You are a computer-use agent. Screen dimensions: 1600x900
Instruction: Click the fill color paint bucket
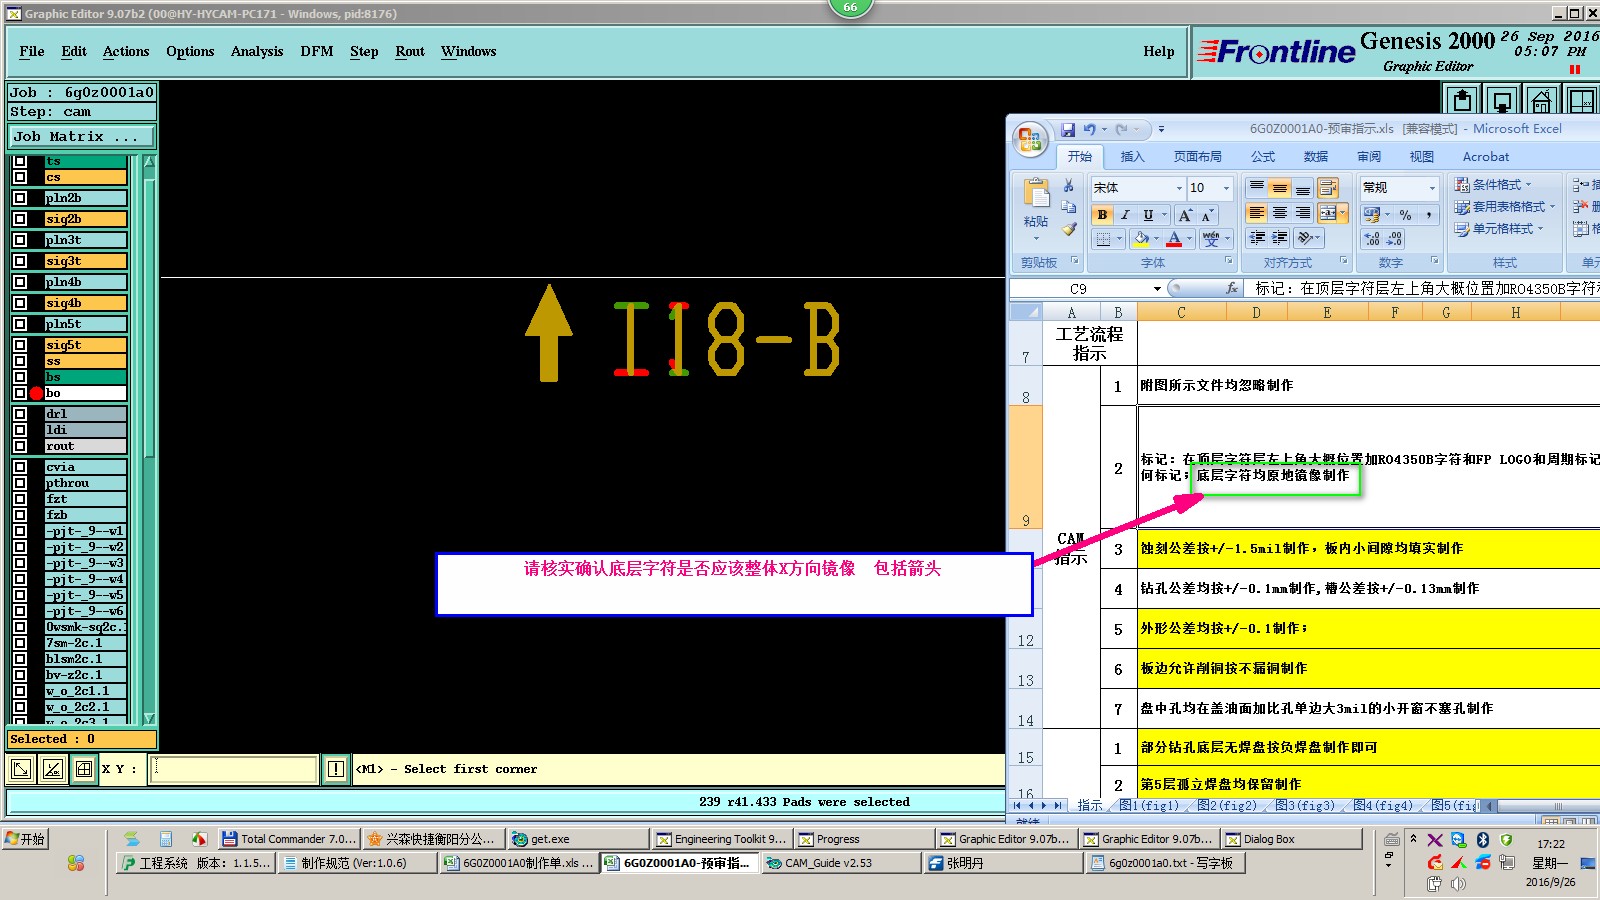click(x=1141, y=239)
